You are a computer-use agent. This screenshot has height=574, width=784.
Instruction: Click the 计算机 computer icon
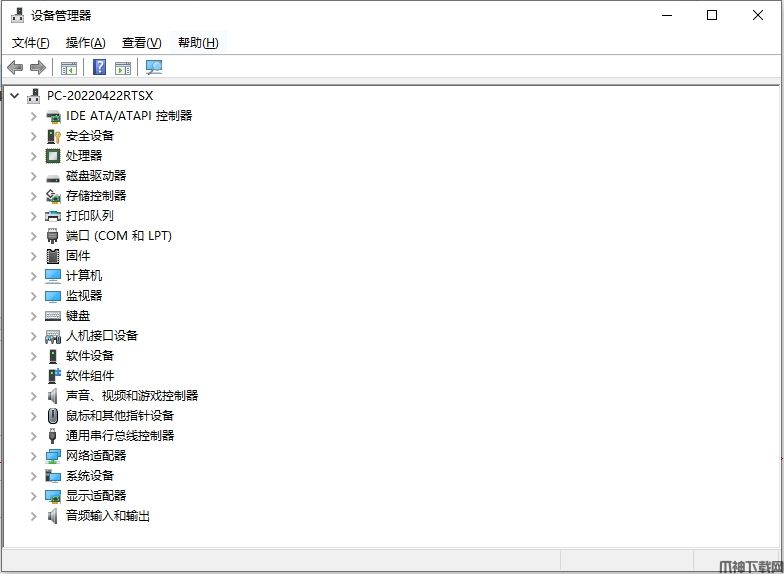53,276
